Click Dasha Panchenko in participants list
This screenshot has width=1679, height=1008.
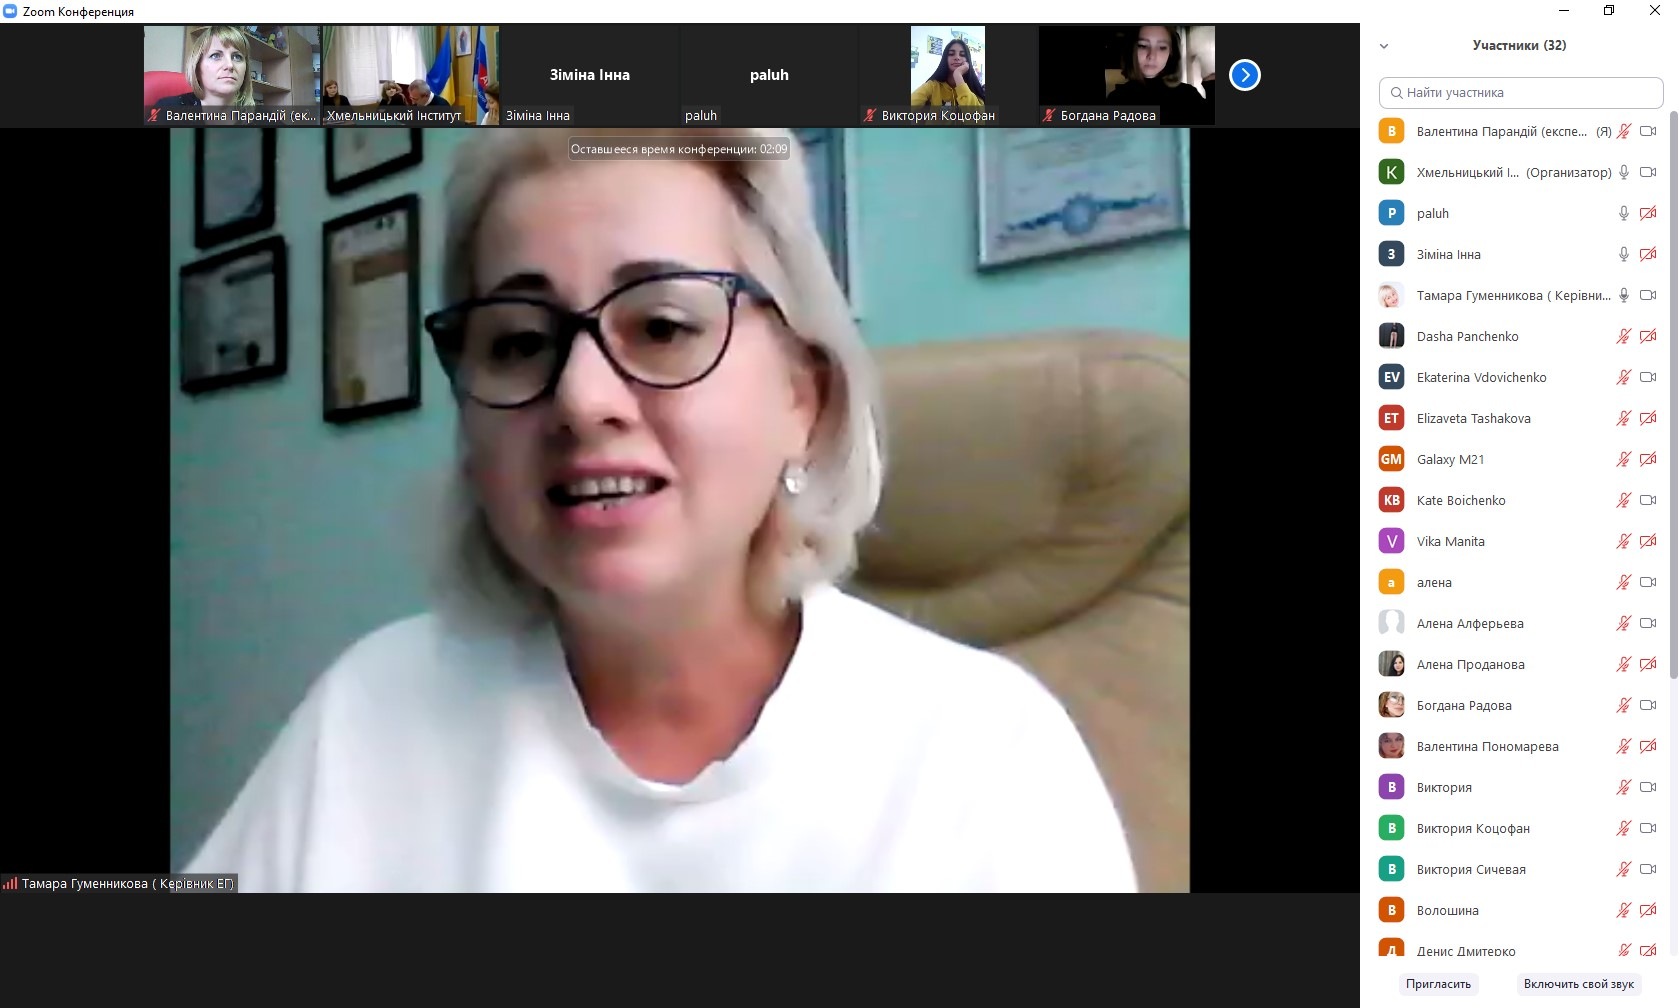1467,336
